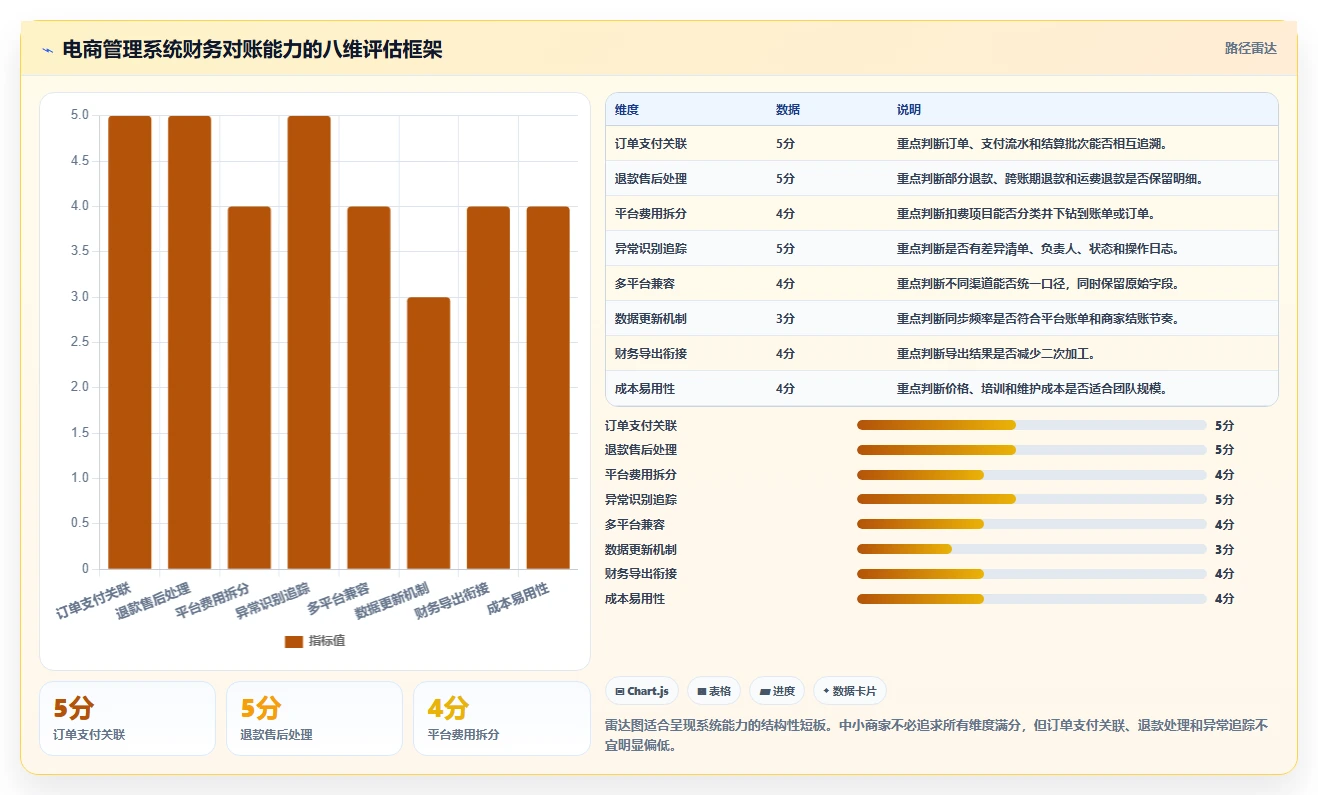Click the 5.0 y-axis label
Image resolution: width=1318 pixels, height=795 pixels.
point(79,115)
